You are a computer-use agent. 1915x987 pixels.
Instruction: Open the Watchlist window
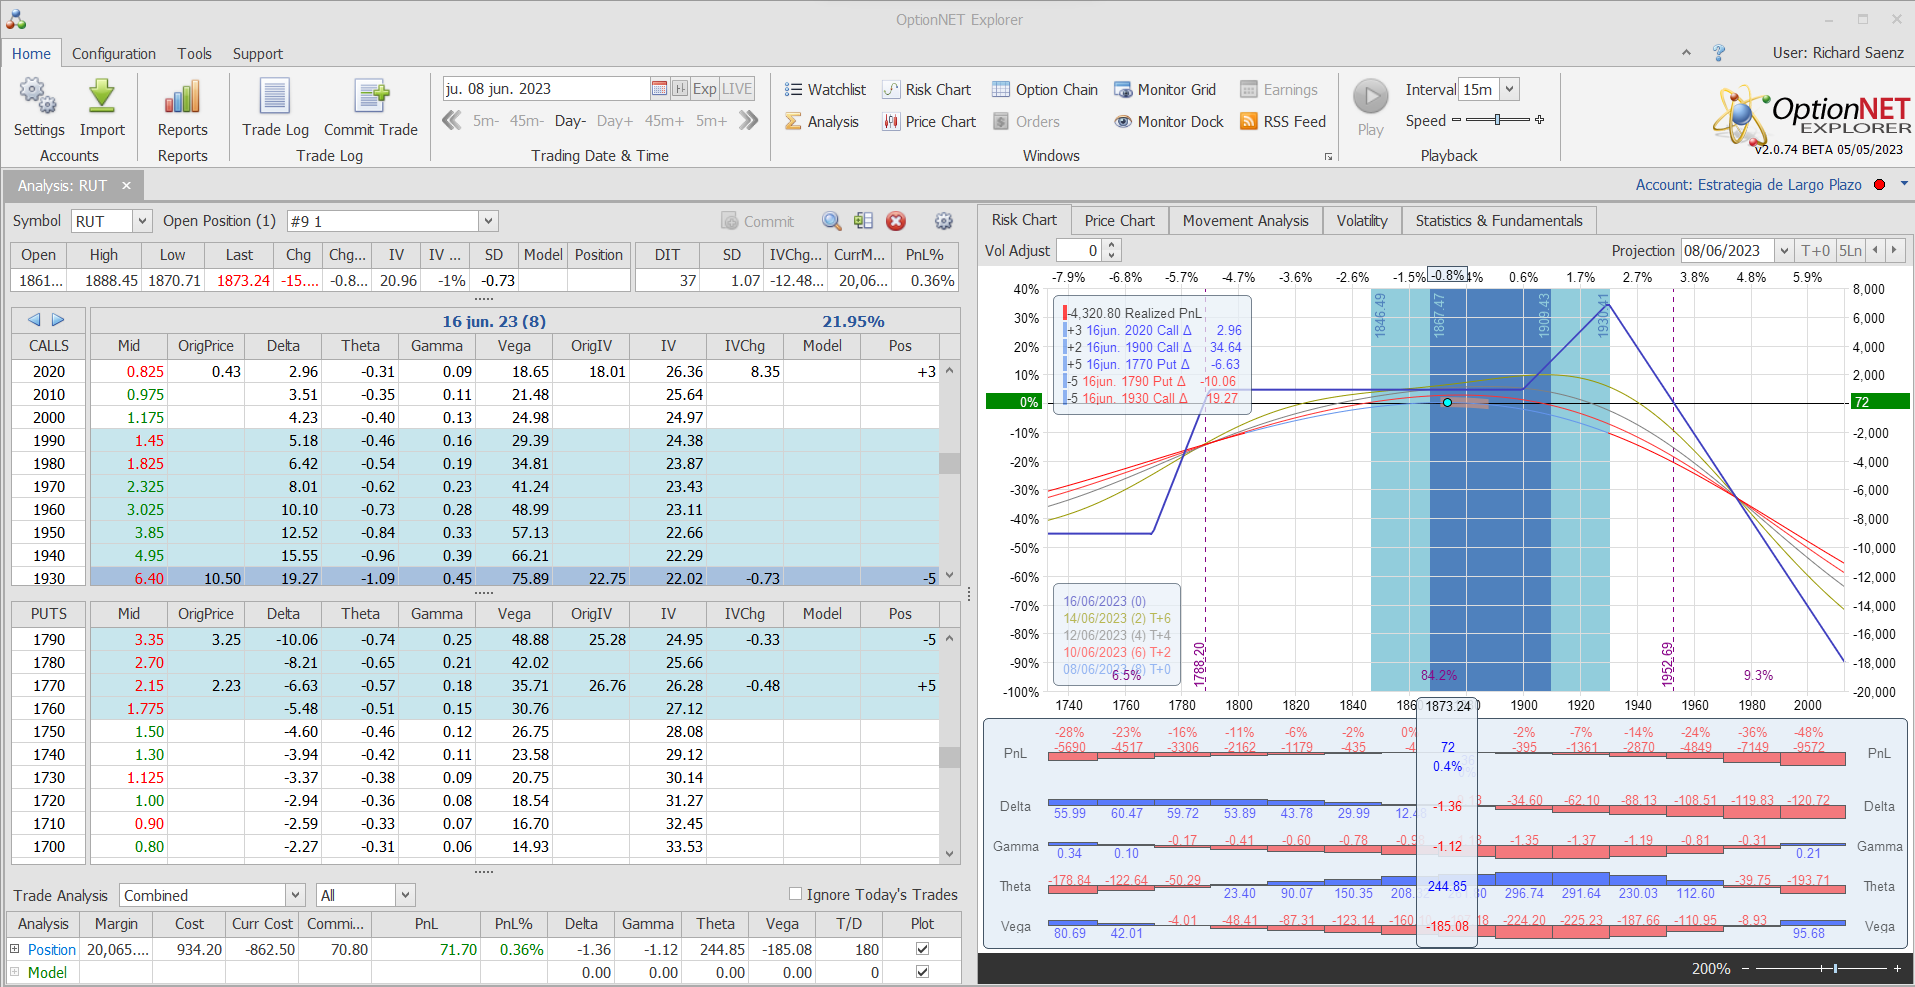825,90
